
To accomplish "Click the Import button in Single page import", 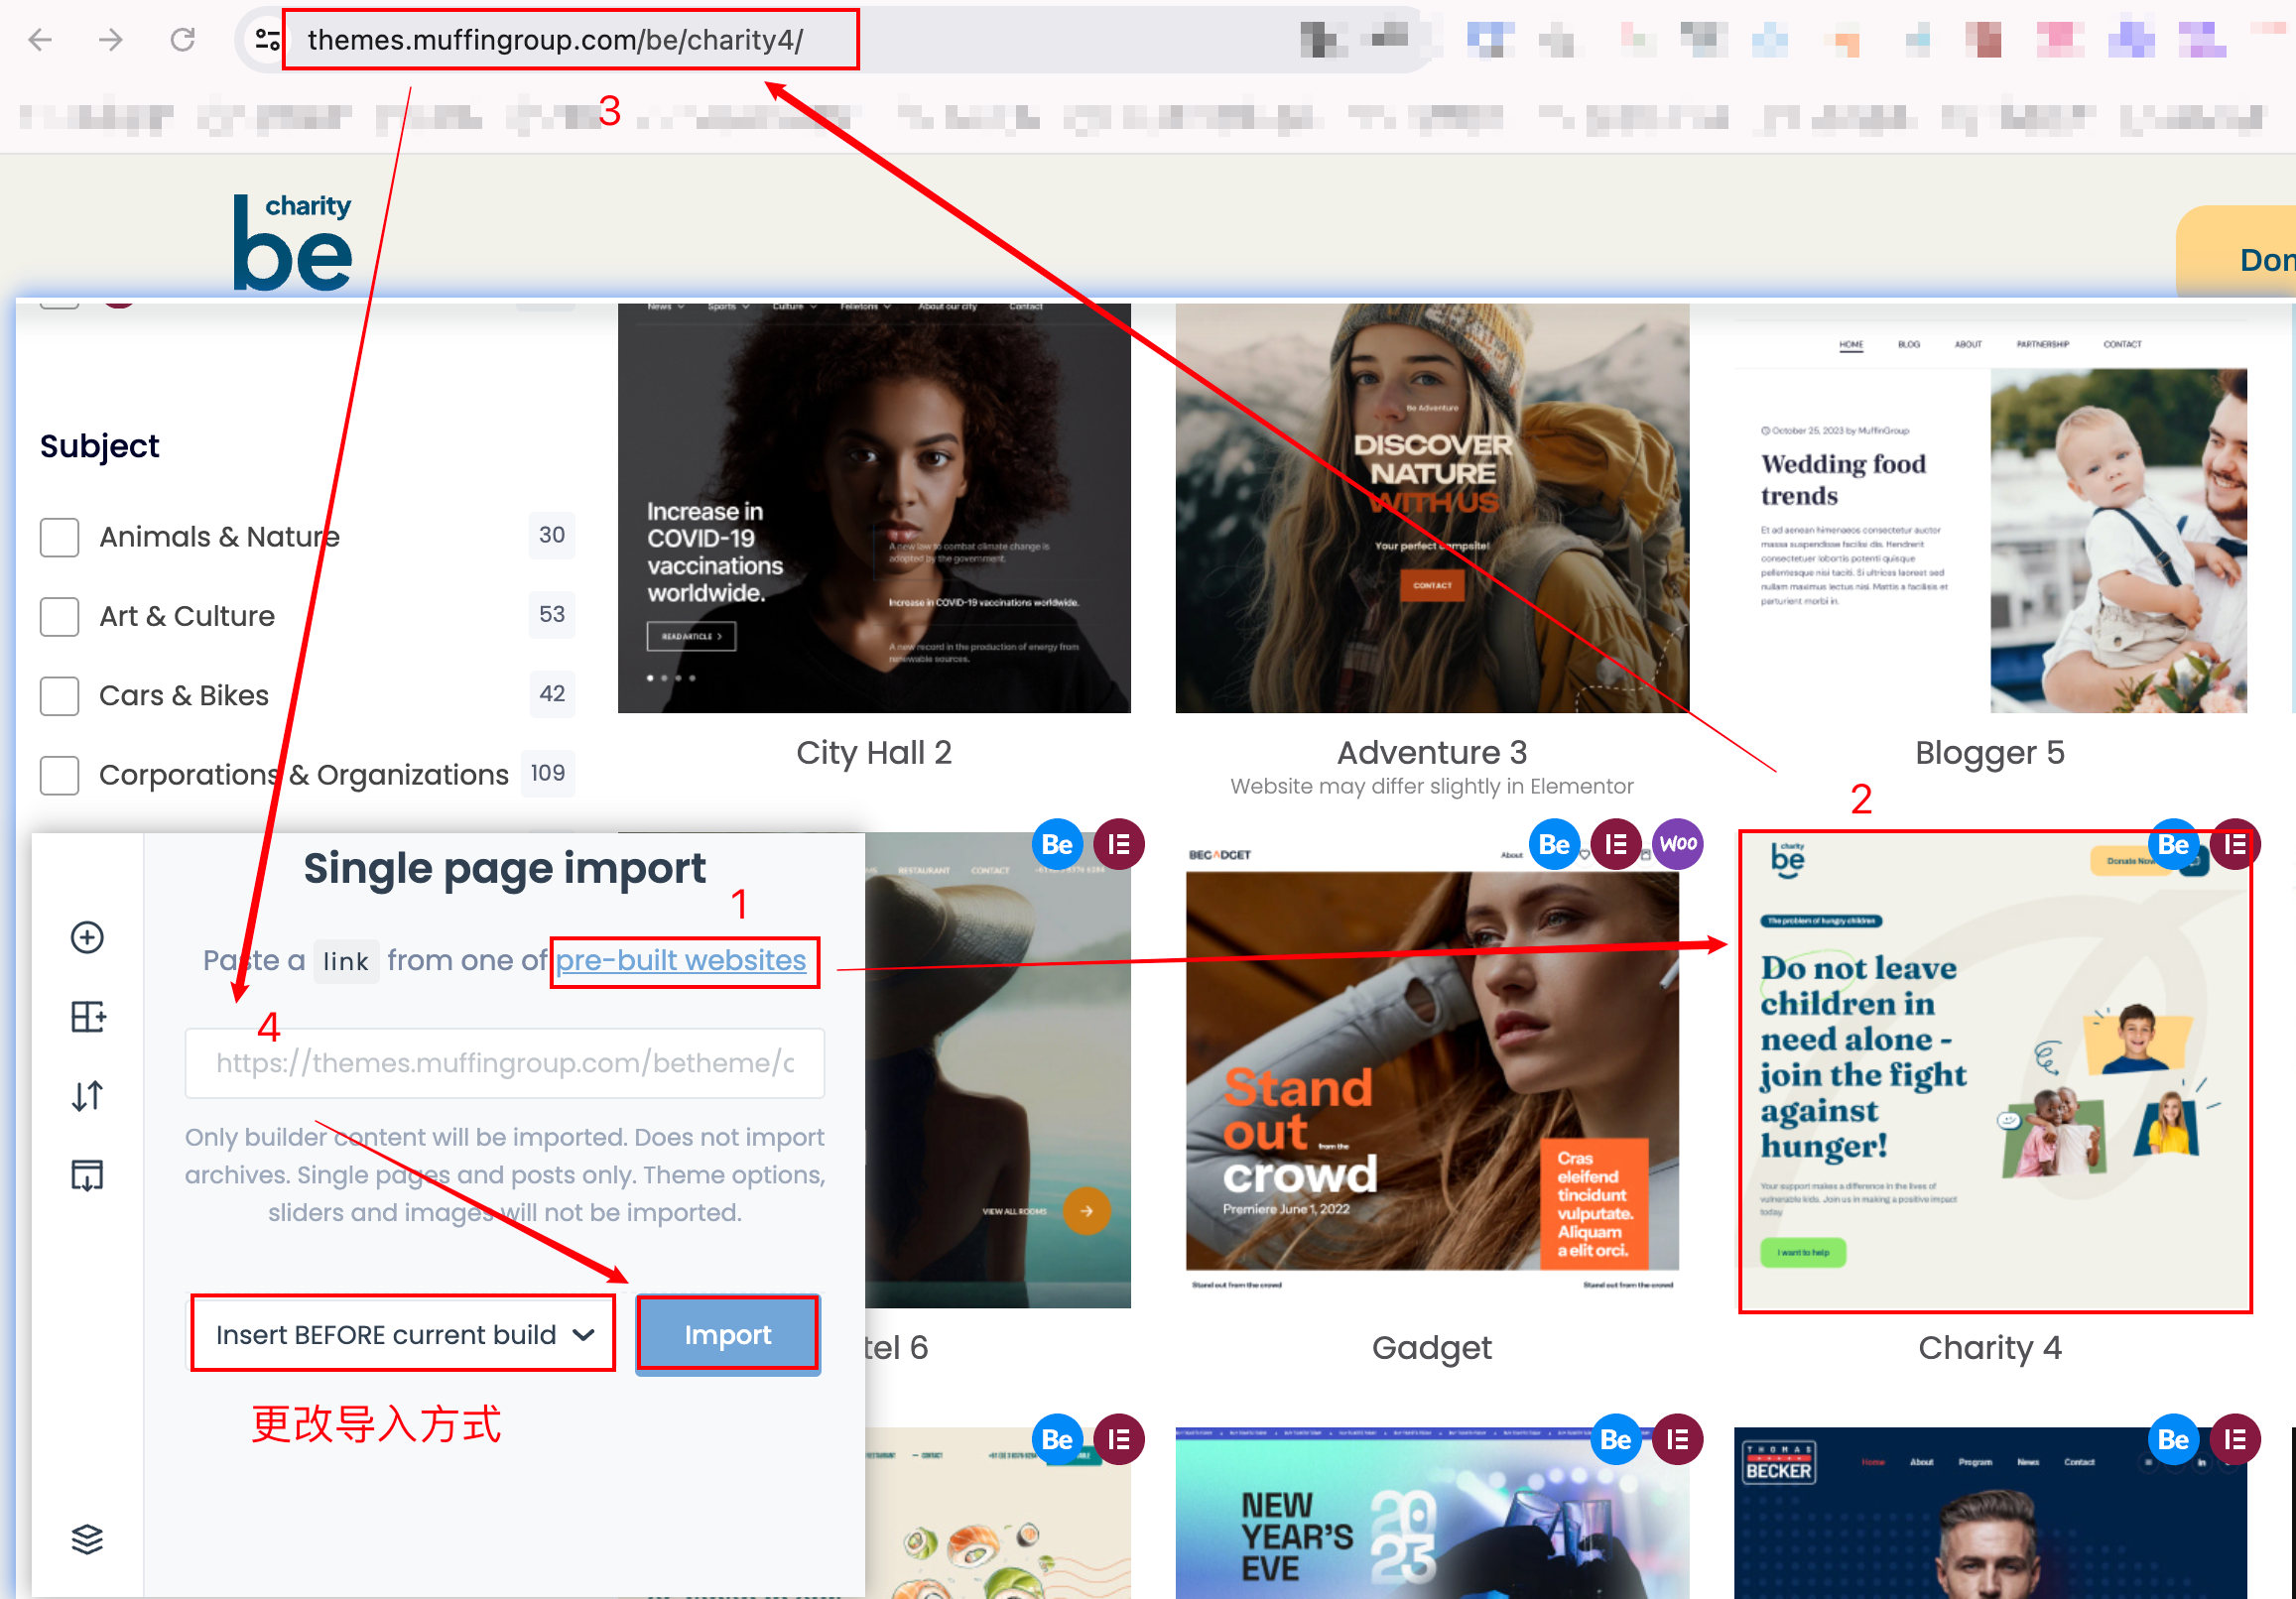I will point(727,1332).
